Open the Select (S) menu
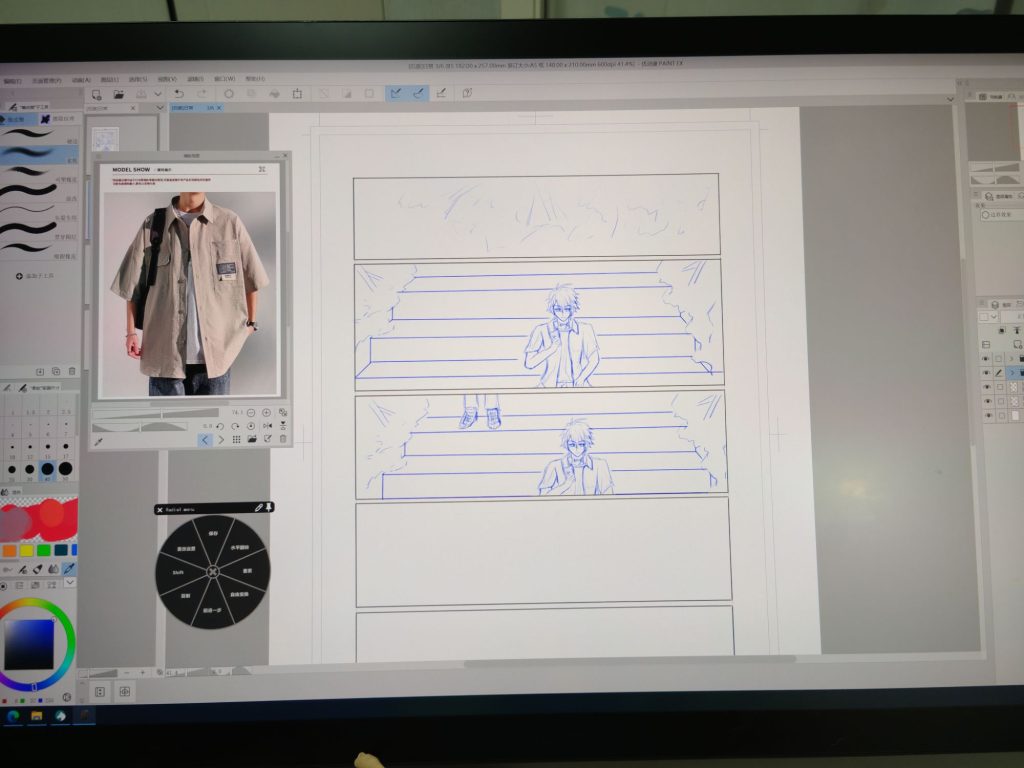1024x768 pixels. tap(138, 80)
